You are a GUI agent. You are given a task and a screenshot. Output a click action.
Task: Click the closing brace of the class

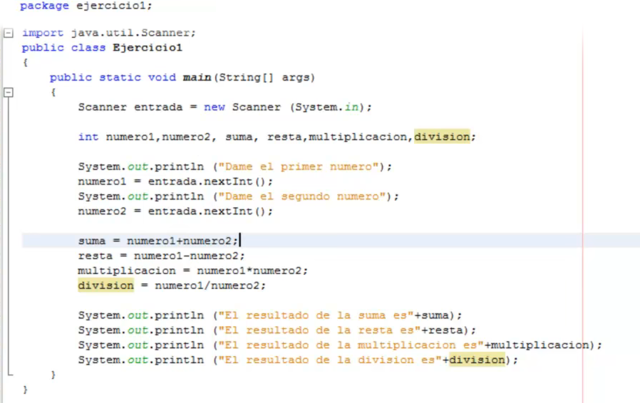tap(25, 390)
